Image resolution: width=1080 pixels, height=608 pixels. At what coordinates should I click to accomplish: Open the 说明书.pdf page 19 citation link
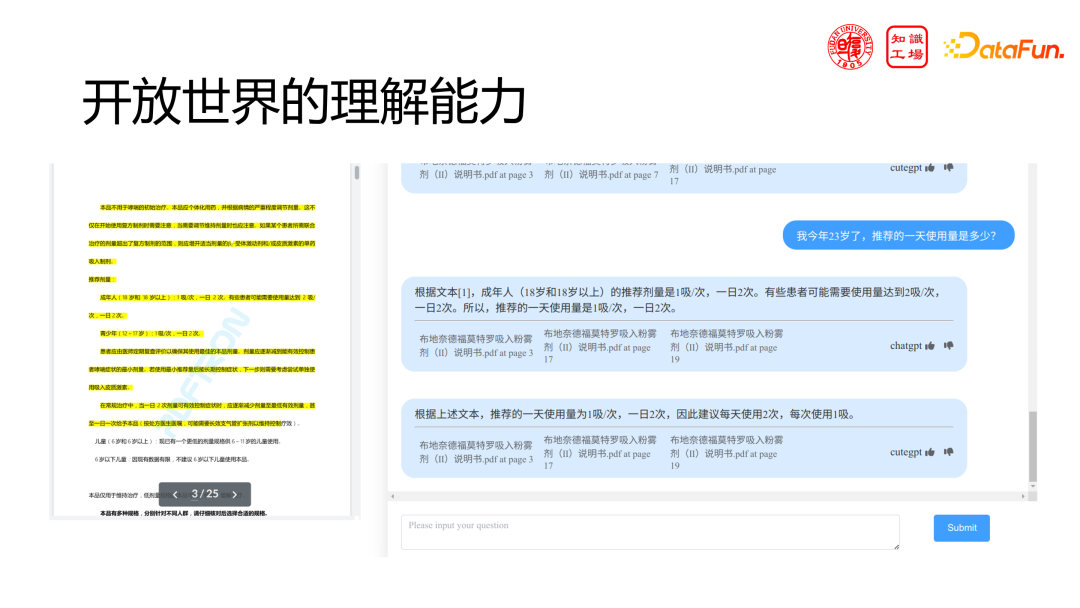pyautogui.click(x=725, y=347)
